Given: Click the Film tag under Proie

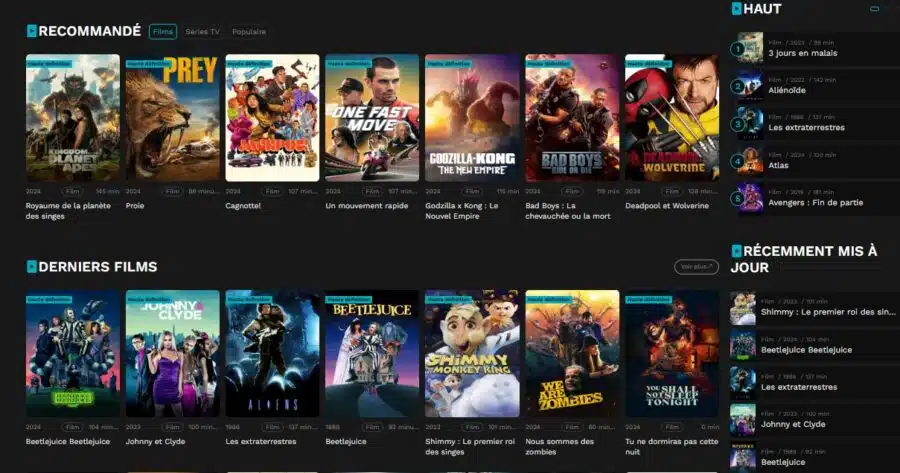Looking at the screenshot, I should point(172,191).
